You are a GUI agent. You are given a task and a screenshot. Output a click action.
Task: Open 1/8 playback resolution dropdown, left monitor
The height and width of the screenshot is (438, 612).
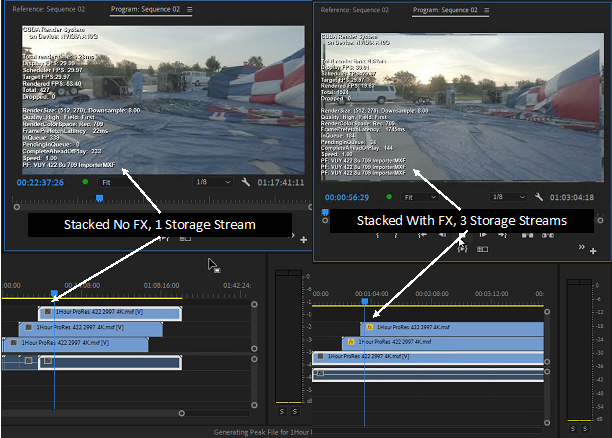click(x=213, y=182)
